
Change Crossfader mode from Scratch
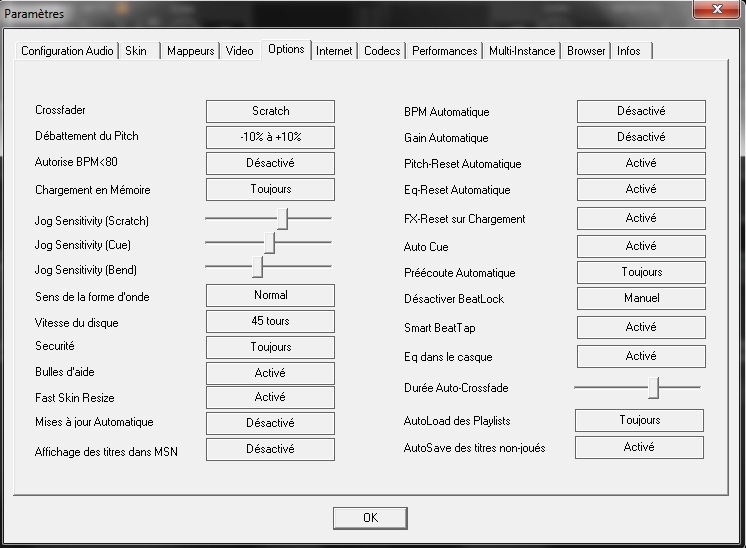[x=270, y=112]
